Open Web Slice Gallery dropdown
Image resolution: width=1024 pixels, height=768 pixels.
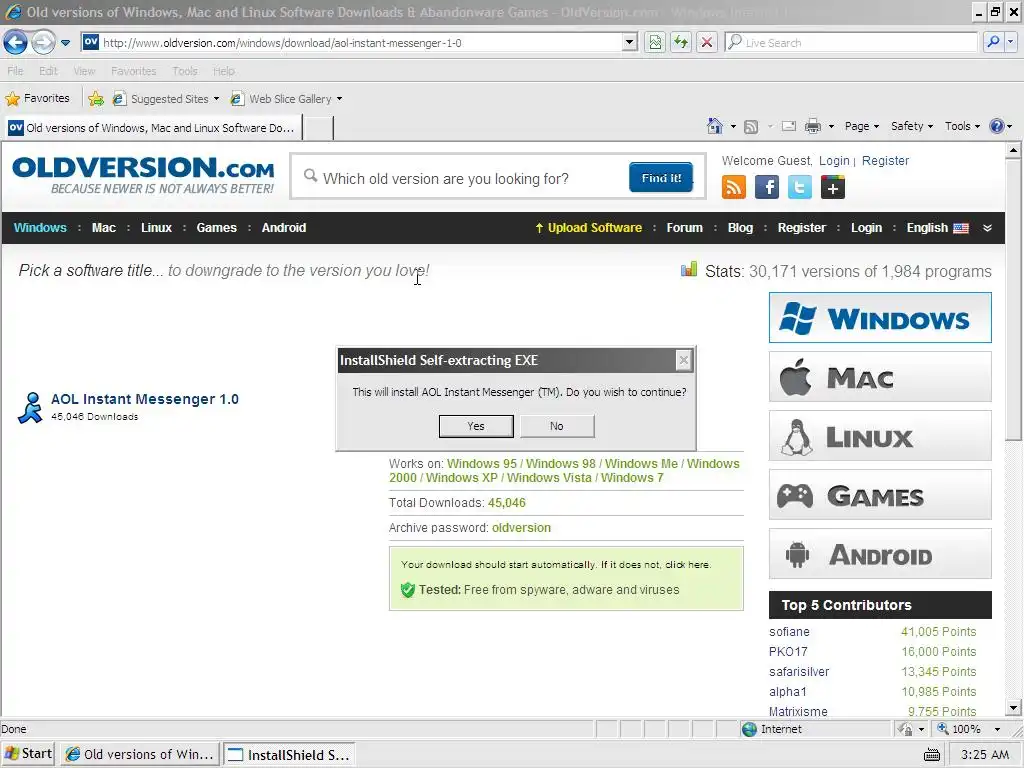pyautogui.click(x=287, y=99)
